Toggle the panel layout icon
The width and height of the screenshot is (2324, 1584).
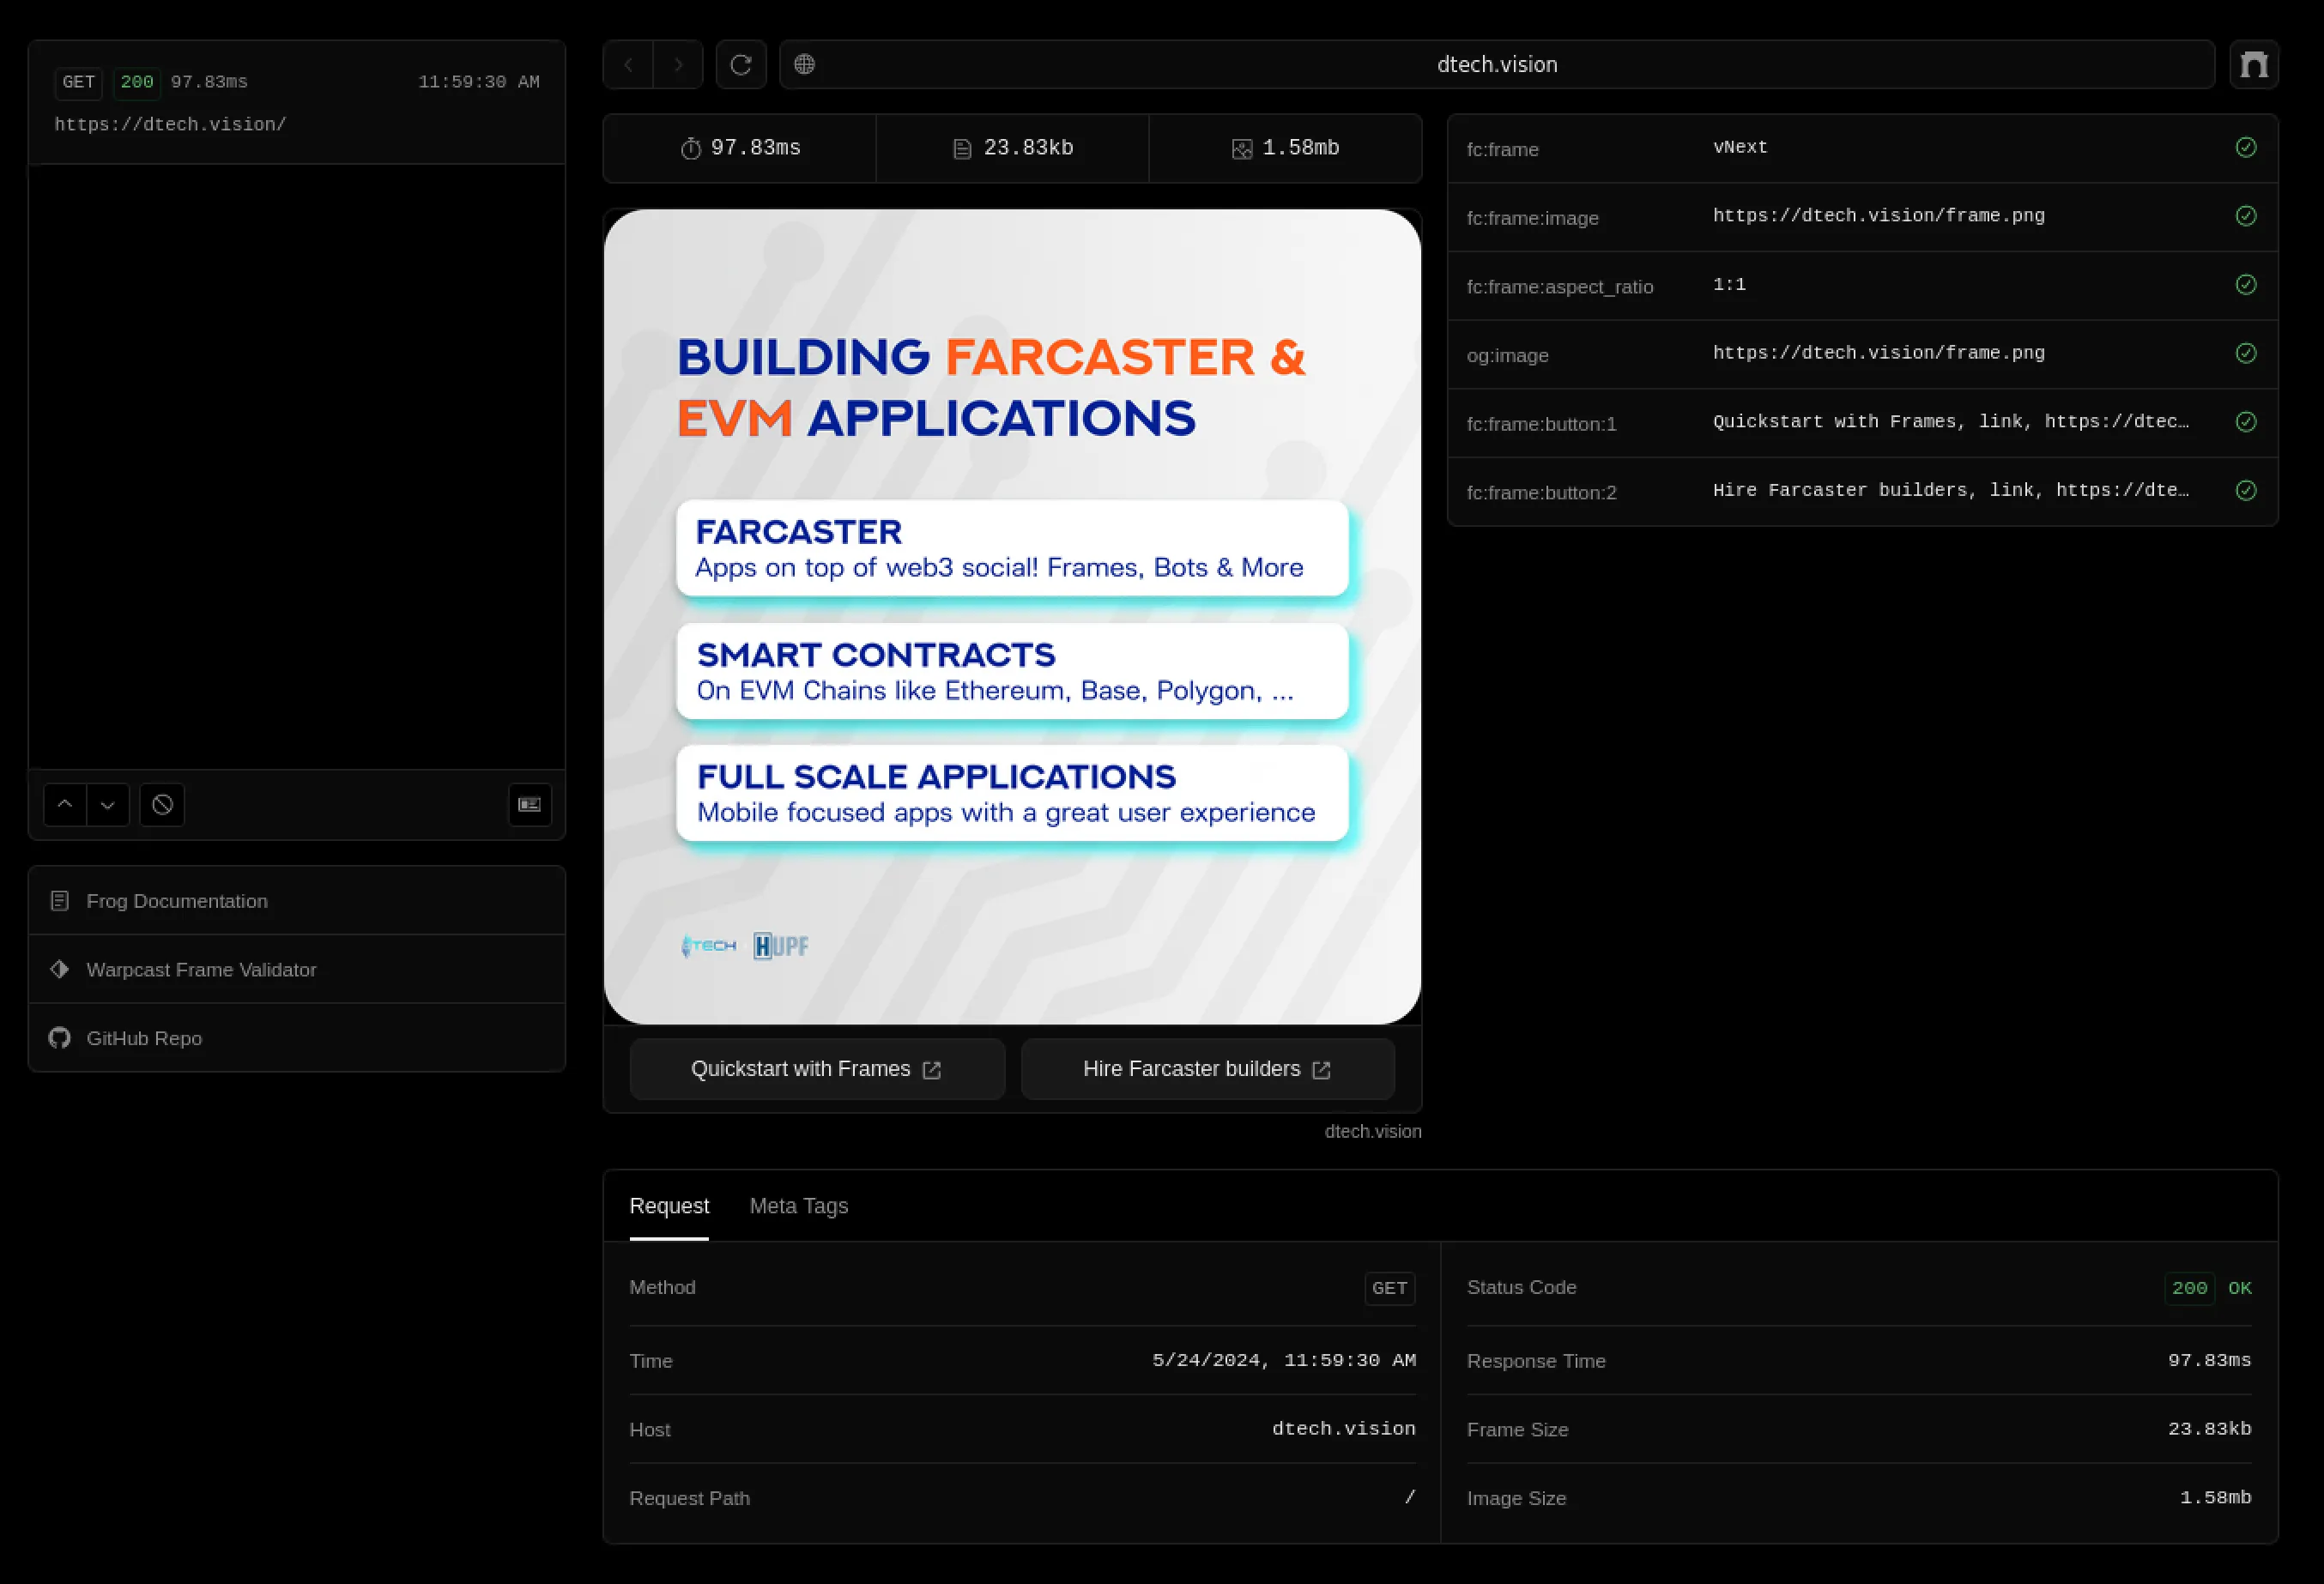click(530, 804)
